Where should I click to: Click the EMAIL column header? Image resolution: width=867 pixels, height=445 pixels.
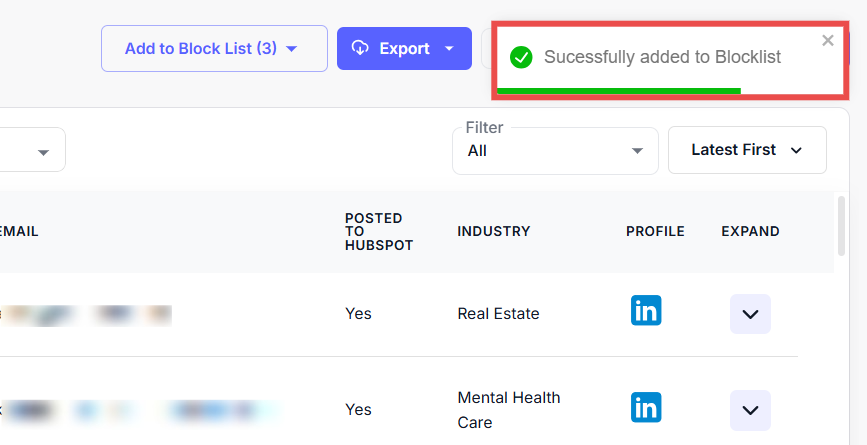point(20,231)
